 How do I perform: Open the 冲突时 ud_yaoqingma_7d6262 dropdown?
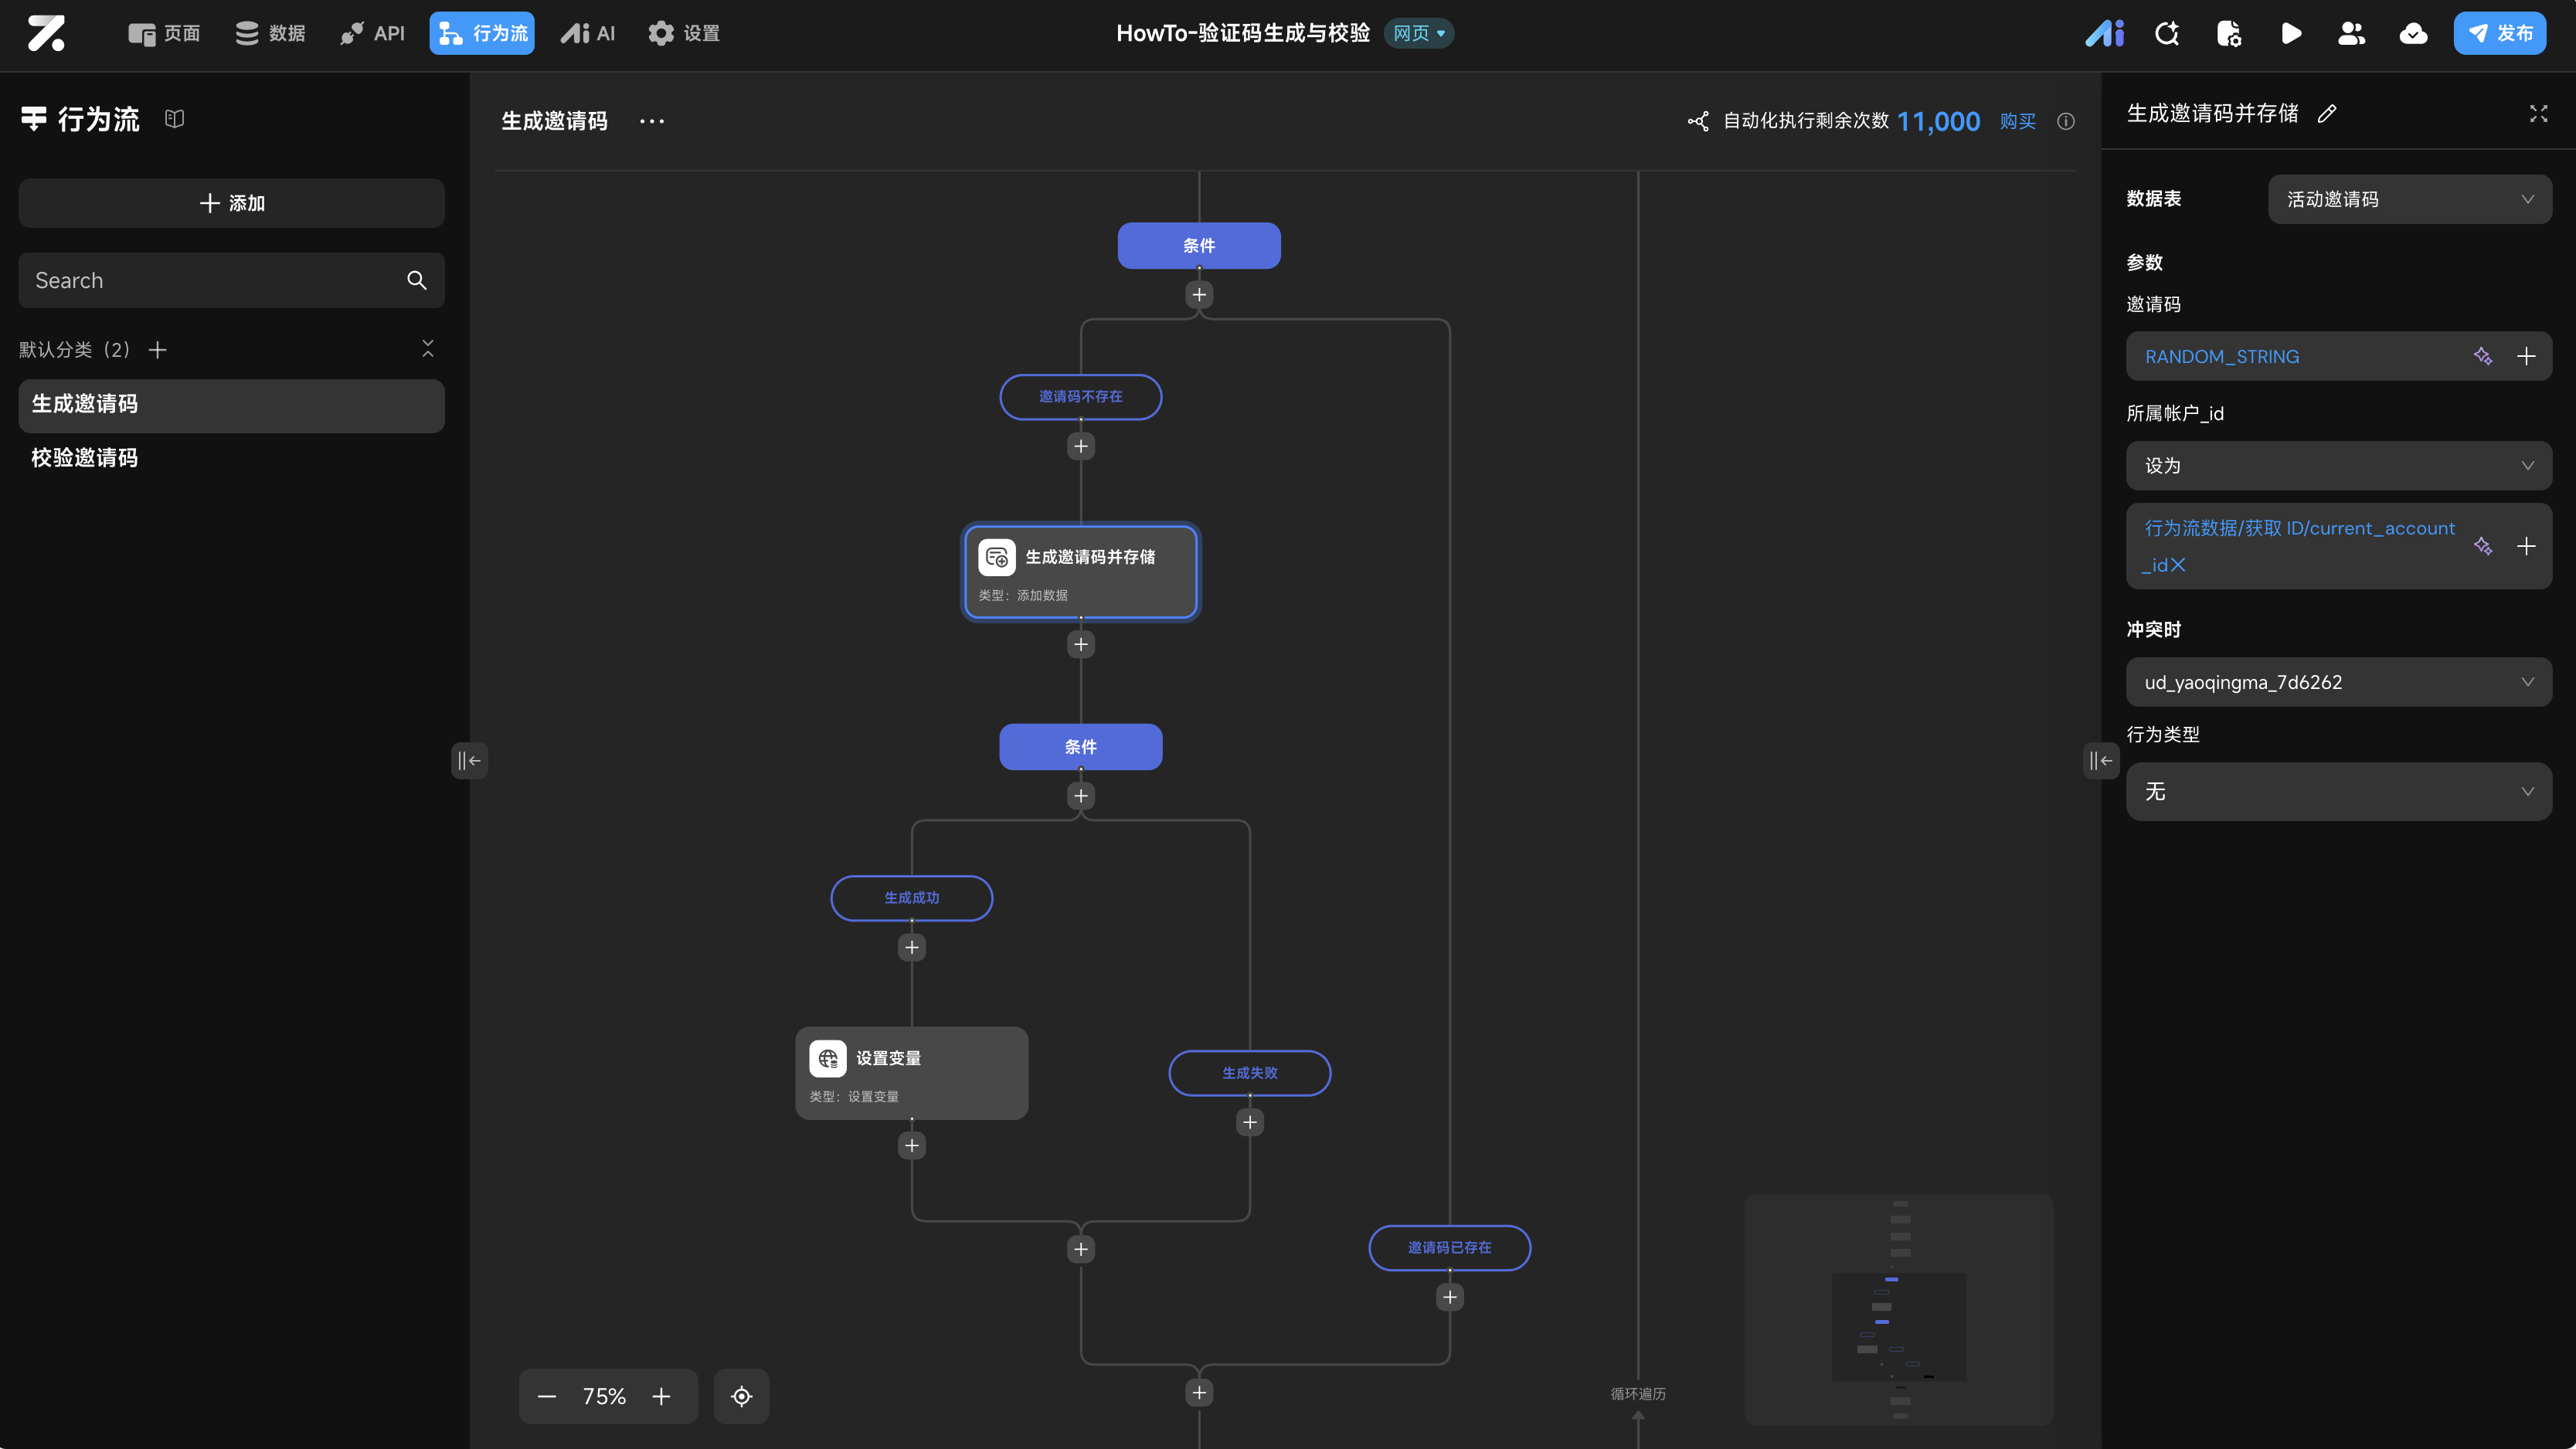click(x=2338, y=682)
